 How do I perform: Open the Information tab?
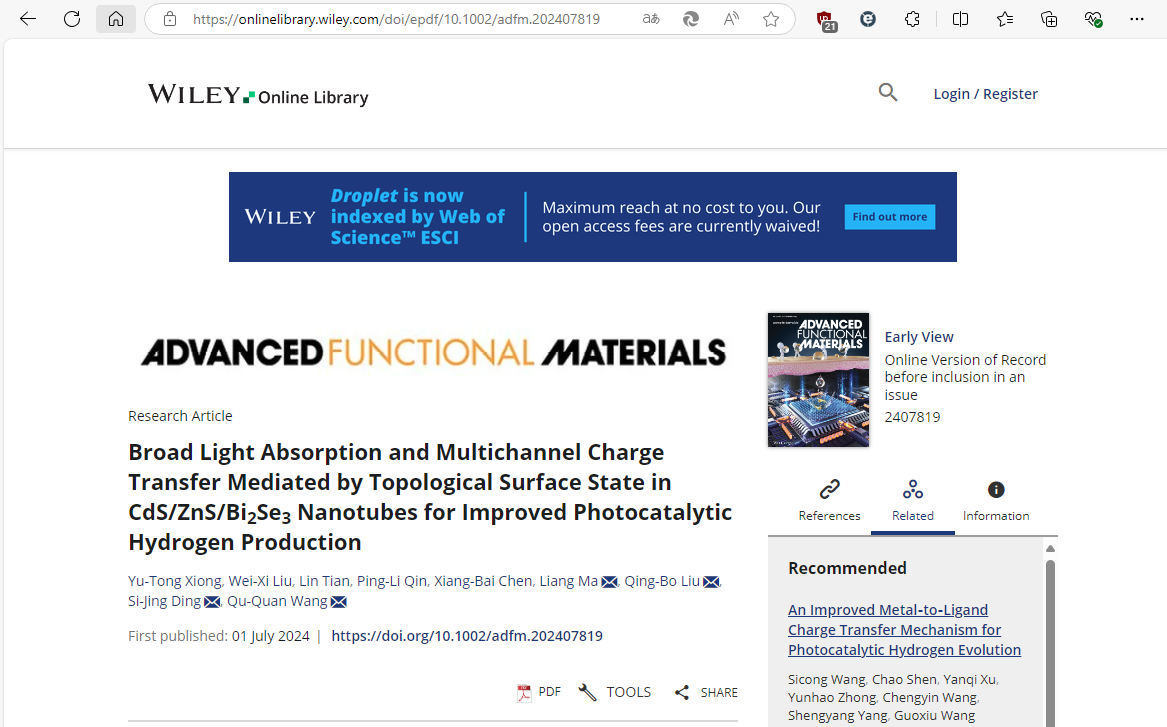[995, 500]
